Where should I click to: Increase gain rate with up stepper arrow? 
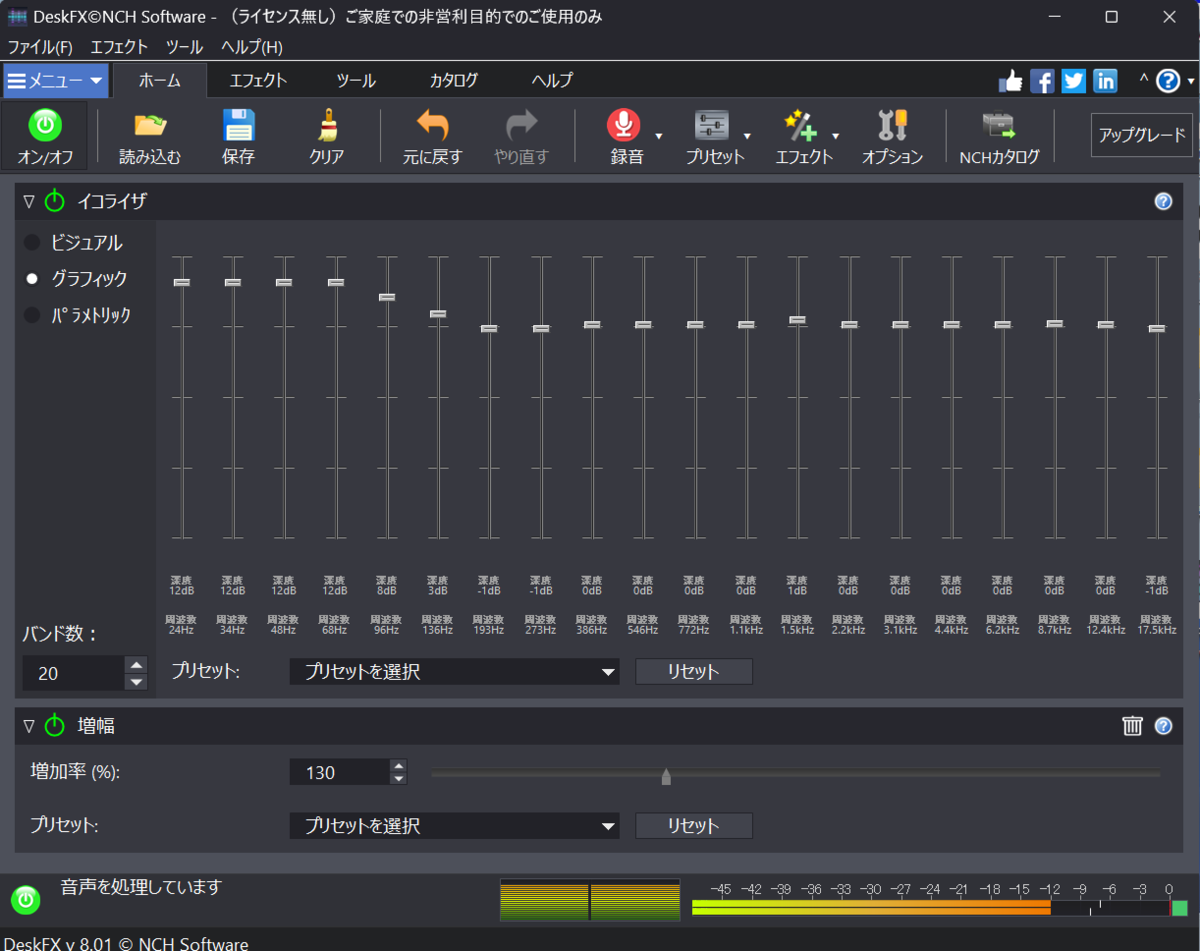pos(399,766)
